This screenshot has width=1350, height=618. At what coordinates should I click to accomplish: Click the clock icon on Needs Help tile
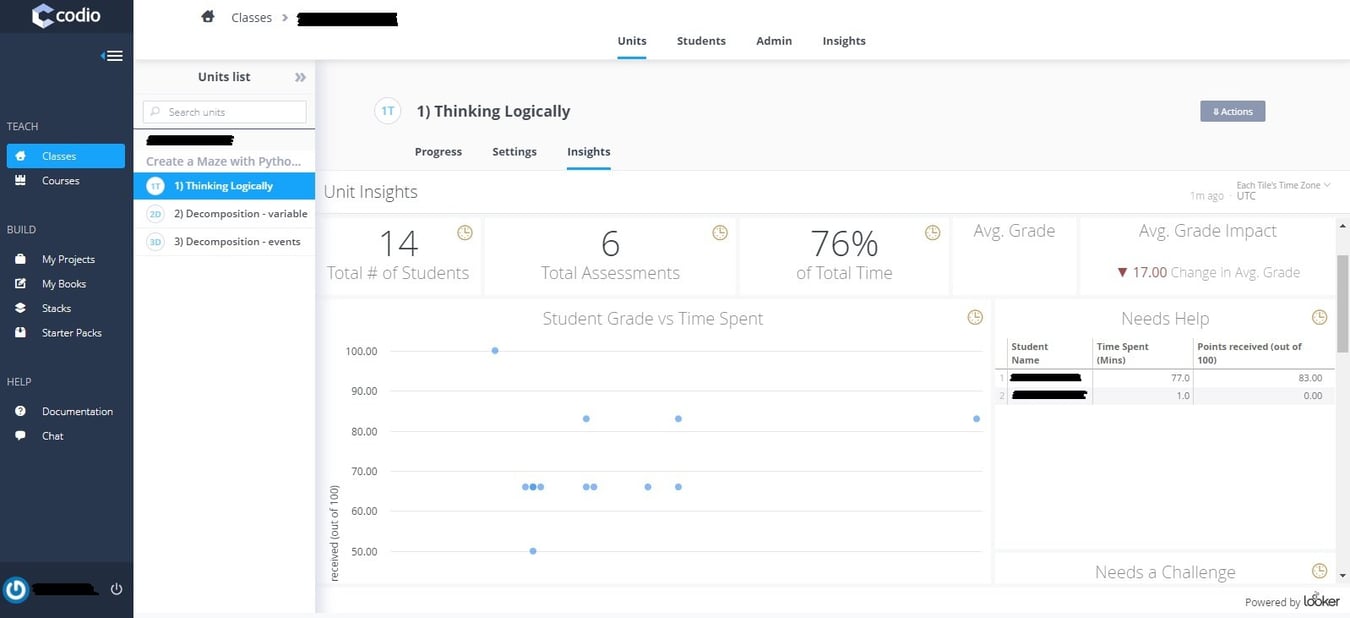[x=1319, y=318]
